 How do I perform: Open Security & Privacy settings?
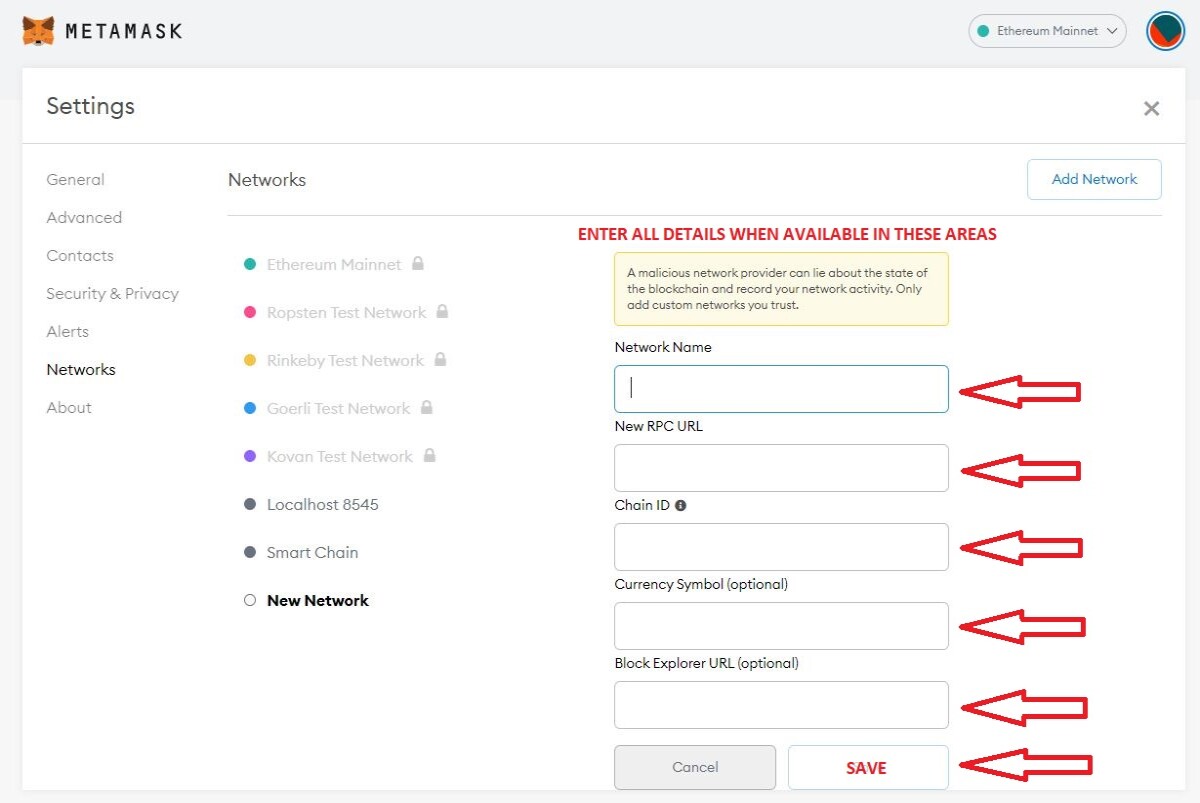pos(112,294)
